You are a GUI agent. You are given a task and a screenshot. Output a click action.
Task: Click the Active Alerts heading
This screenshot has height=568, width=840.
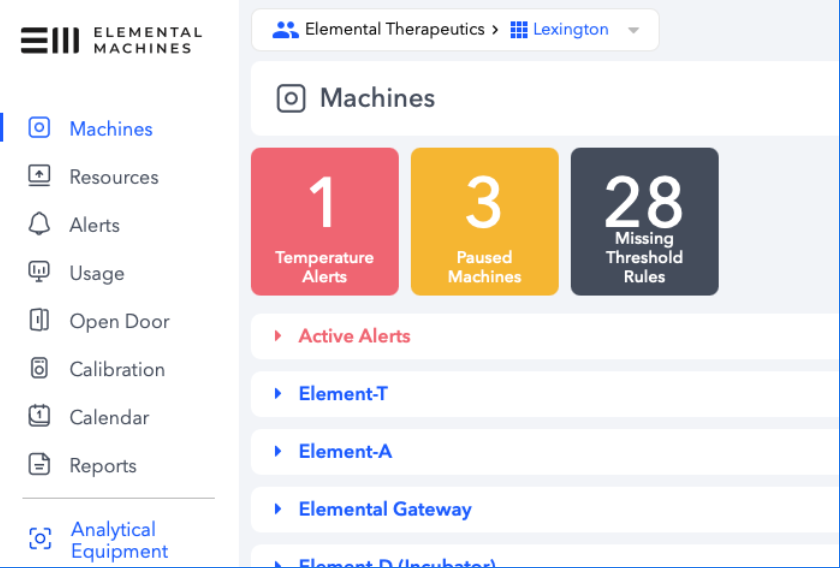click(354, 336)
